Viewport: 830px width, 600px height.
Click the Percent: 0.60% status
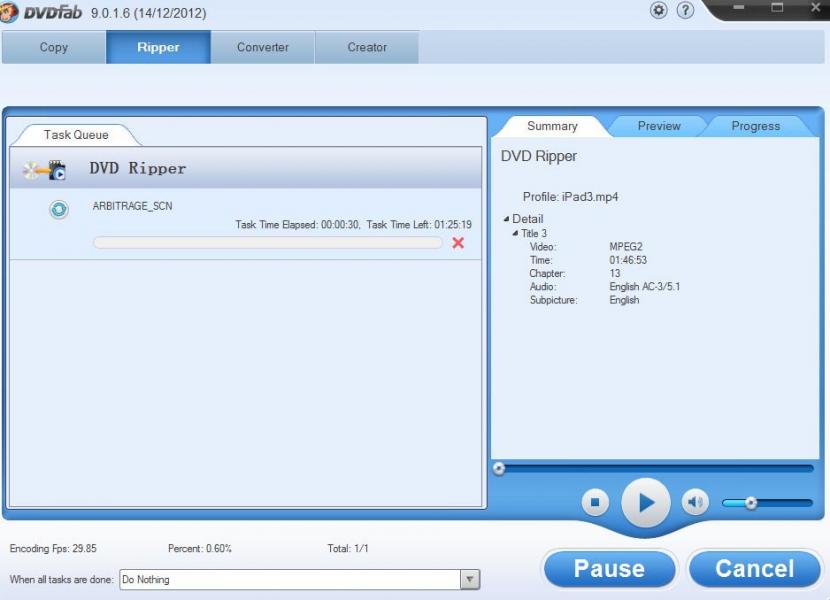[x=200, y=549]
